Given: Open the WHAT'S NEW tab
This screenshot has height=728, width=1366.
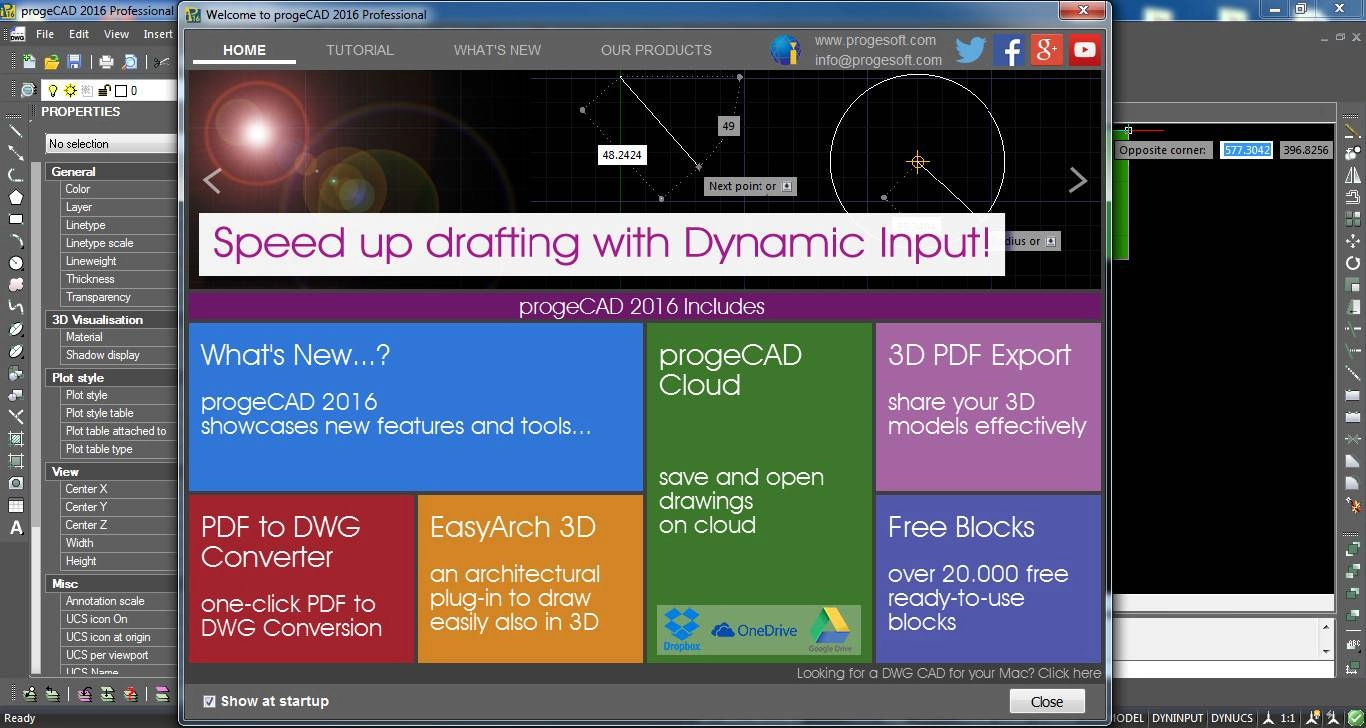Looking at the screenshot, I should coord(497,49).
